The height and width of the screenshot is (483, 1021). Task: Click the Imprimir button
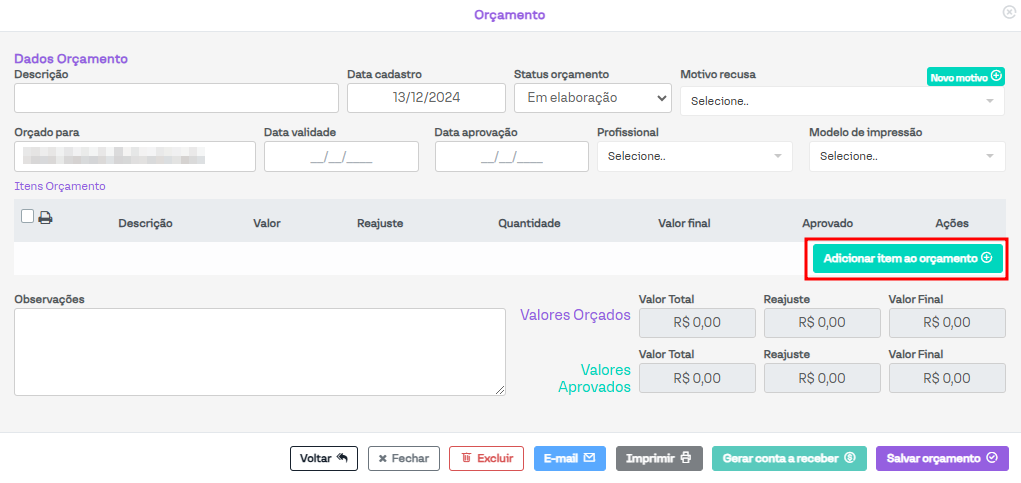click(659, 458)
